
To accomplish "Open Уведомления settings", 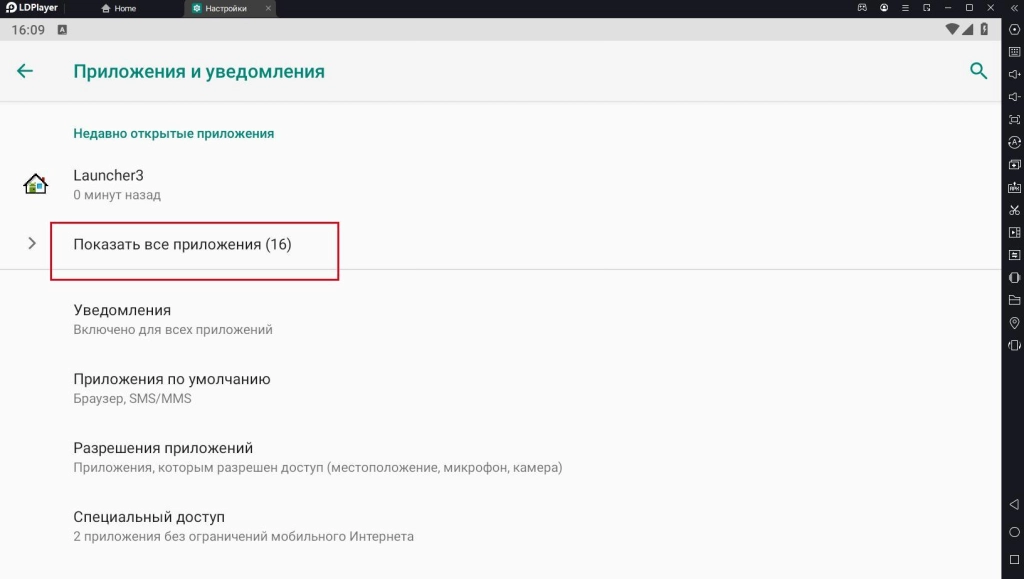I will point(122,310).
